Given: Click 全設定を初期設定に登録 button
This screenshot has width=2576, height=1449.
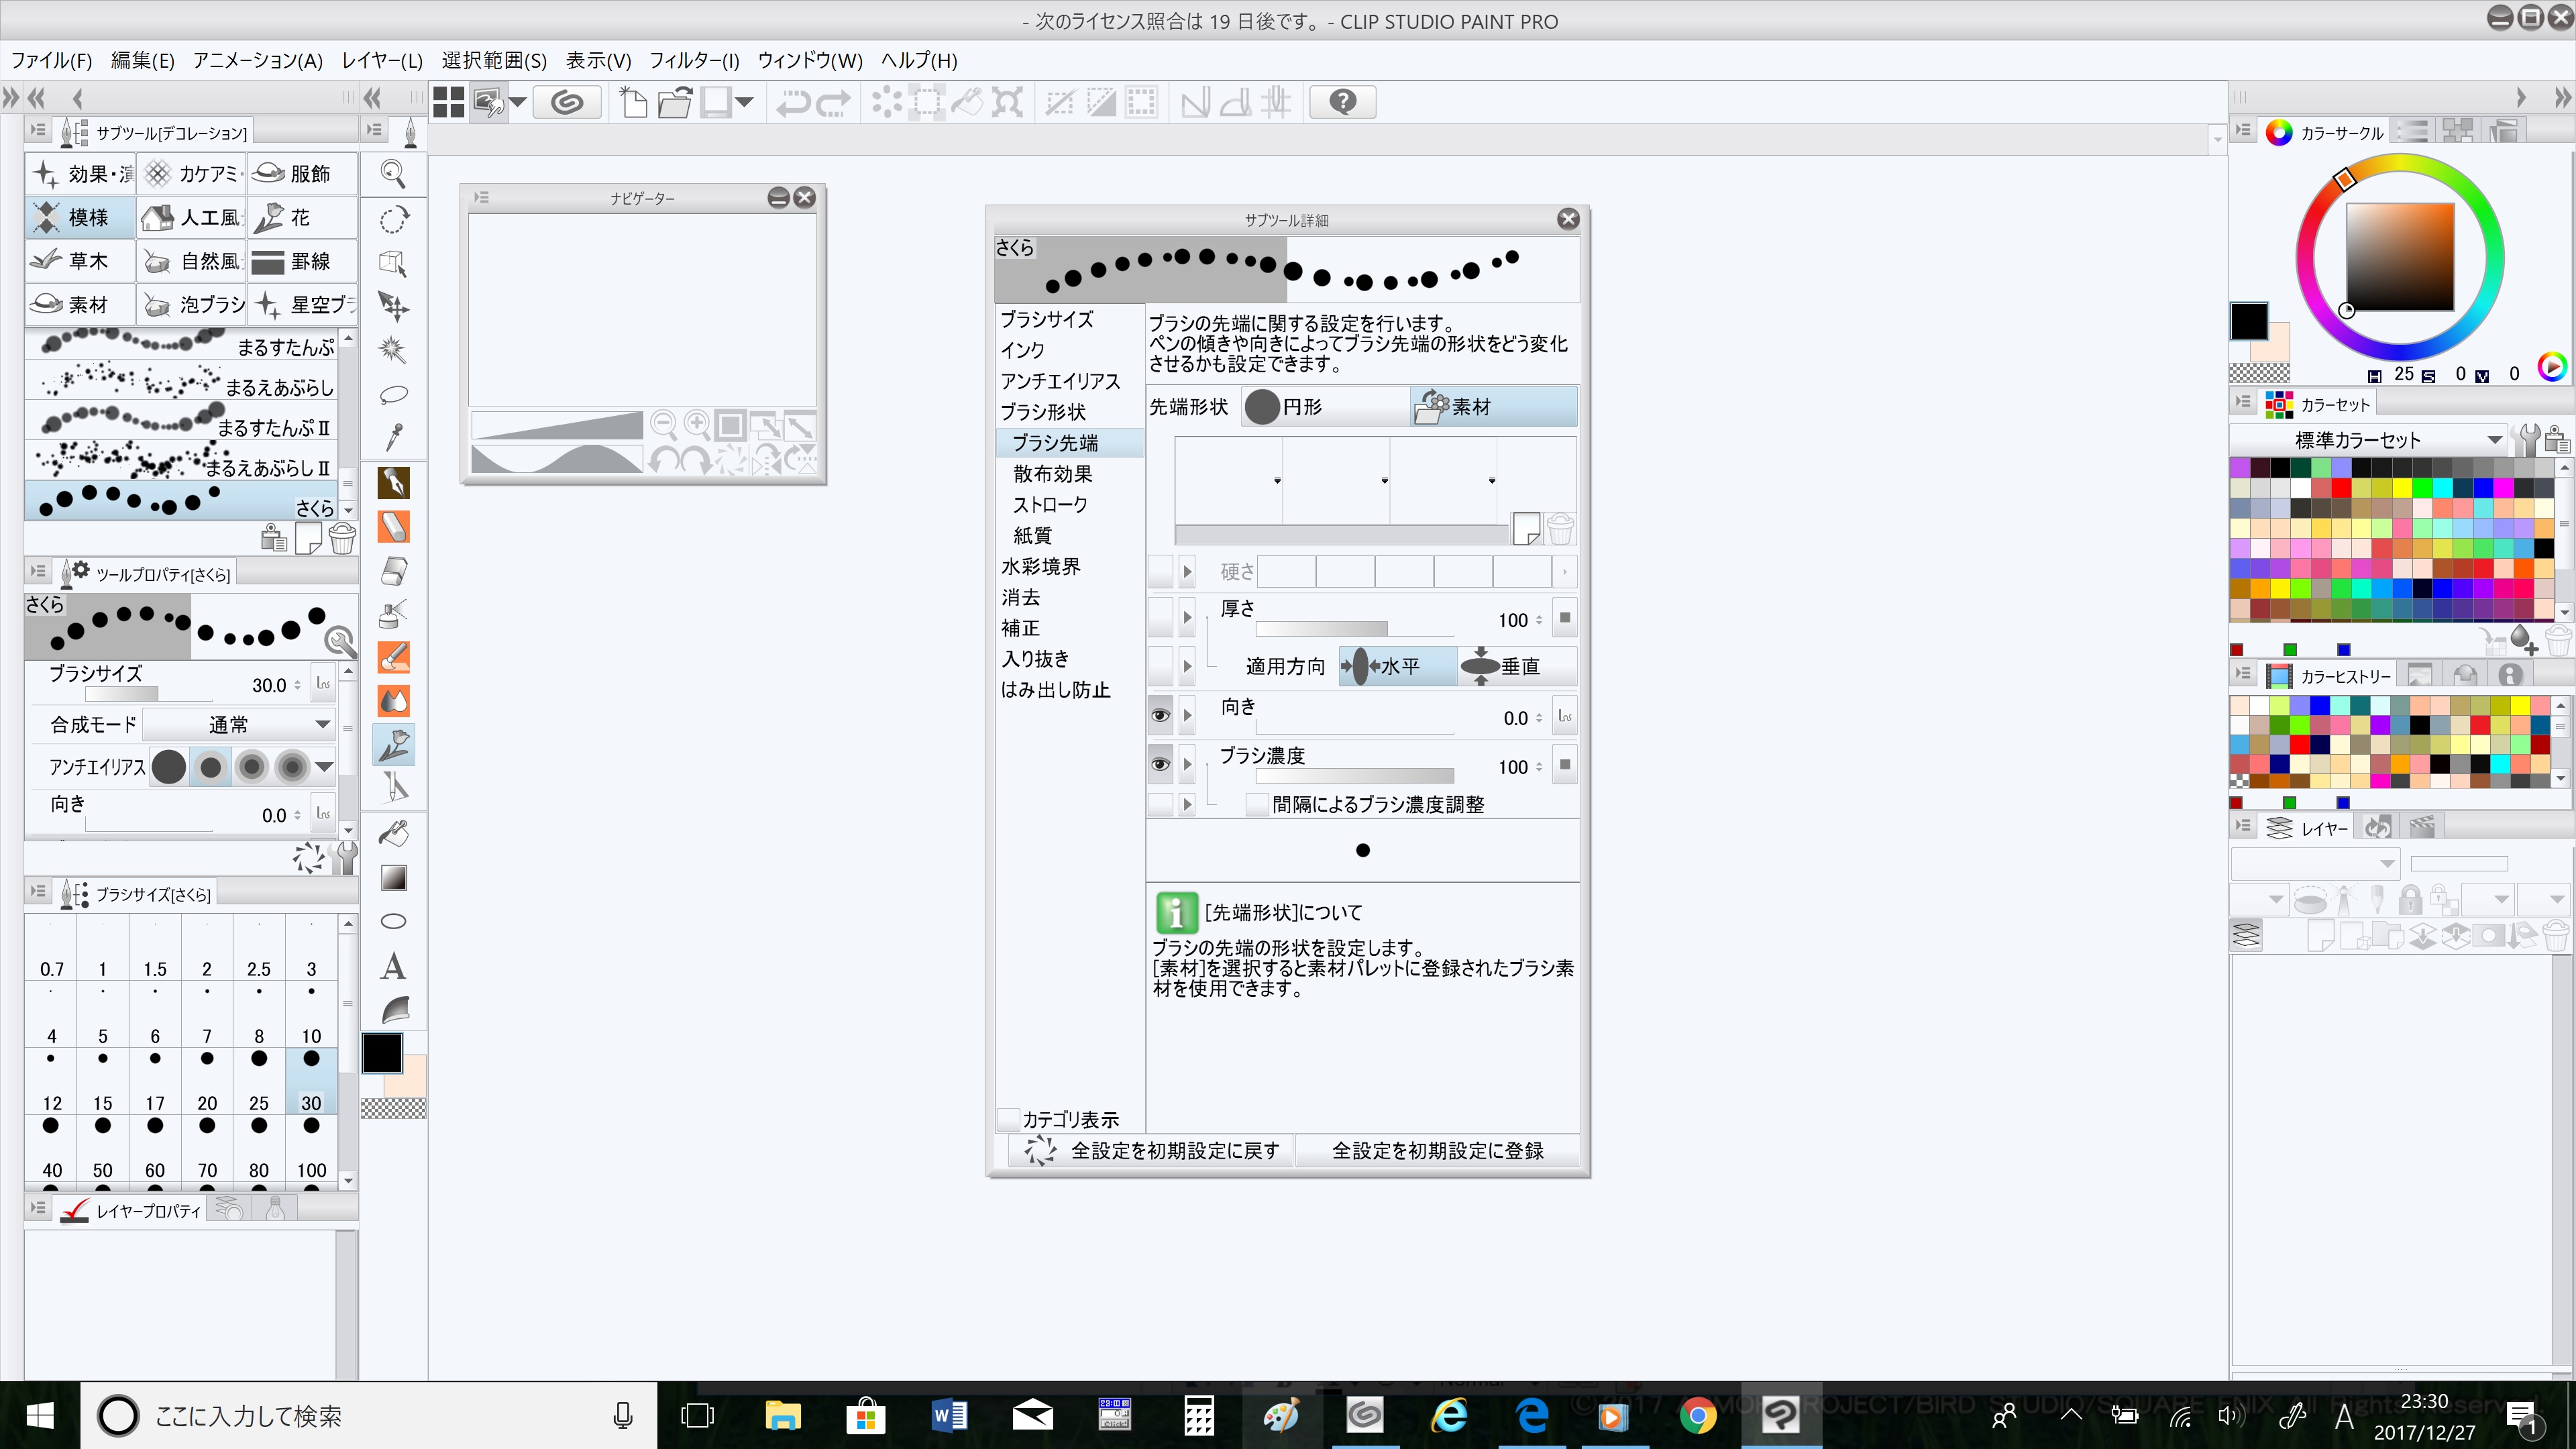Looking at the screenshot, I should [1437, 1150].
